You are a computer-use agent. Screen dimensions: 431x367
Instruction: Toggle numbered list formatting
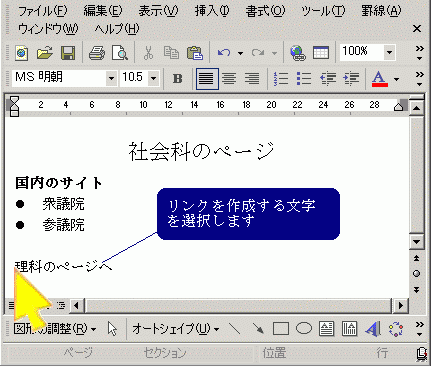point(280,79)
